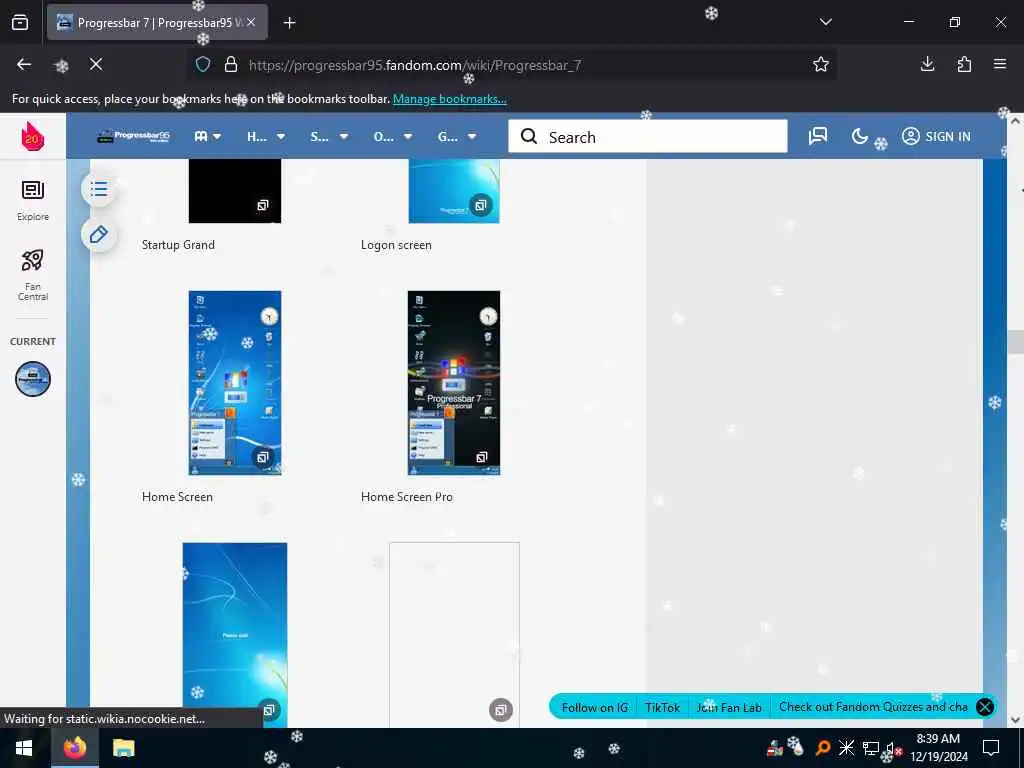Click the TikTok link in bottom bar
Image resolution: width=1024 pixels, height=768 pixels.
pos(662,707)
